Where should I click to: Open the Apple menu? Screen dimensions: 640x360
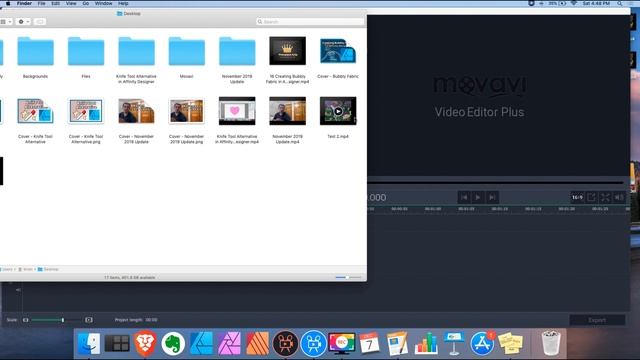click(8, 3)
